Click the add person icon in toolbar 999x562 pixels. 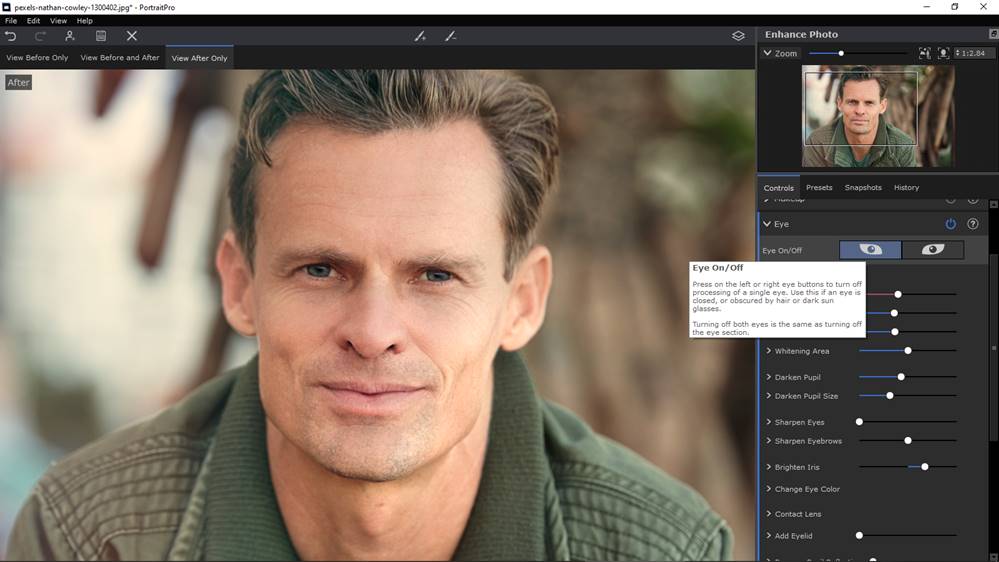click(70, 36)
